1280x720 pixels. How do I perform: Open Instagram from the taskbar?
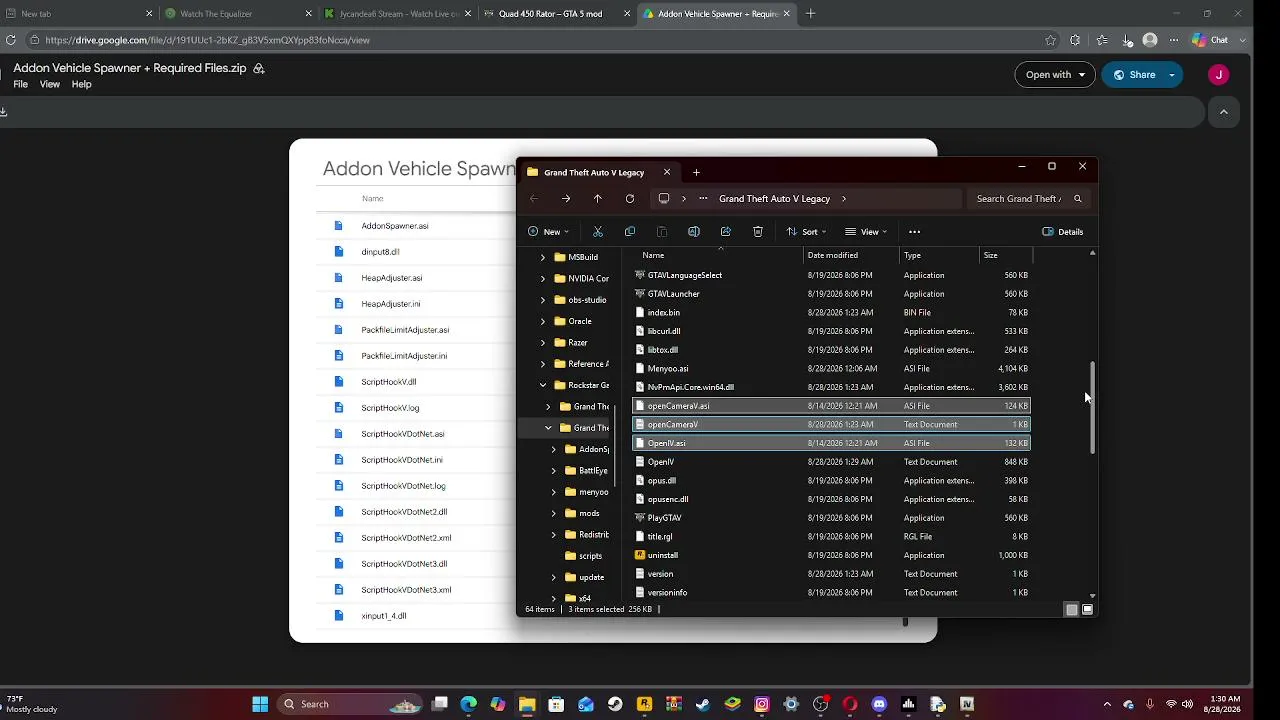click(762, 704)
